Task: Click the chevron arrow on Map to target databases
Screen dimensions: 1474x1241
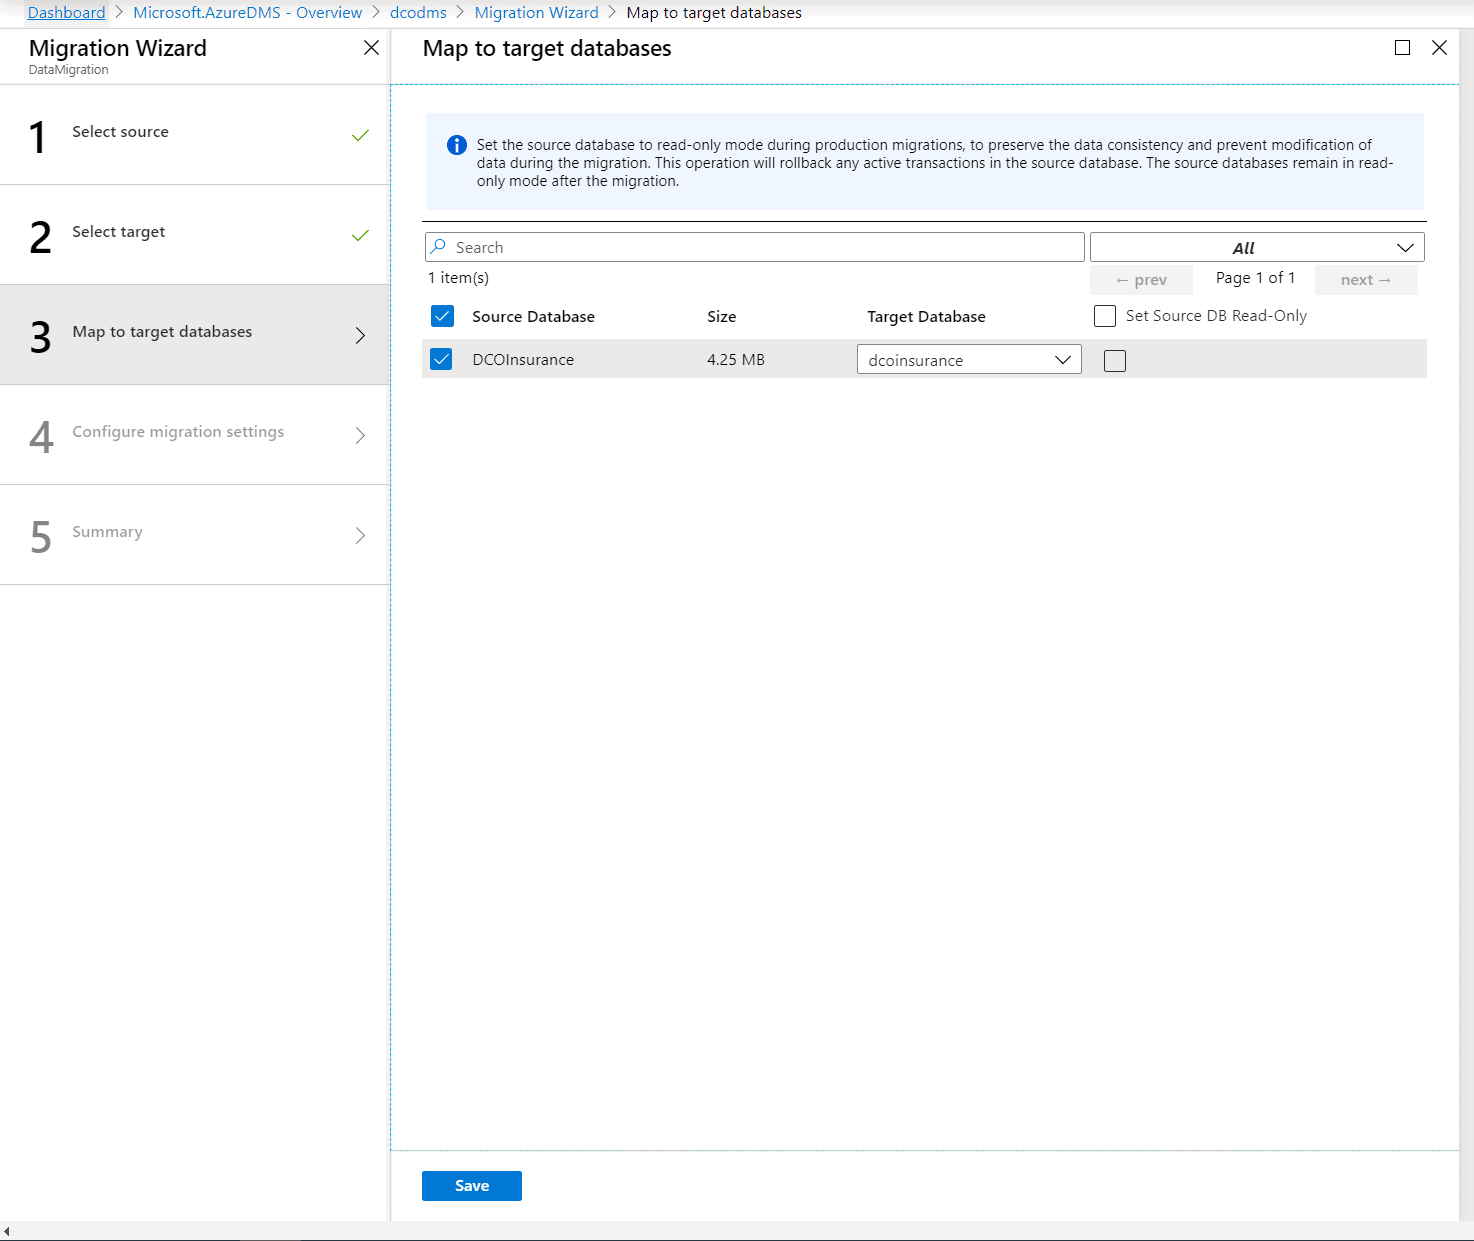Action: click(359, 335)
